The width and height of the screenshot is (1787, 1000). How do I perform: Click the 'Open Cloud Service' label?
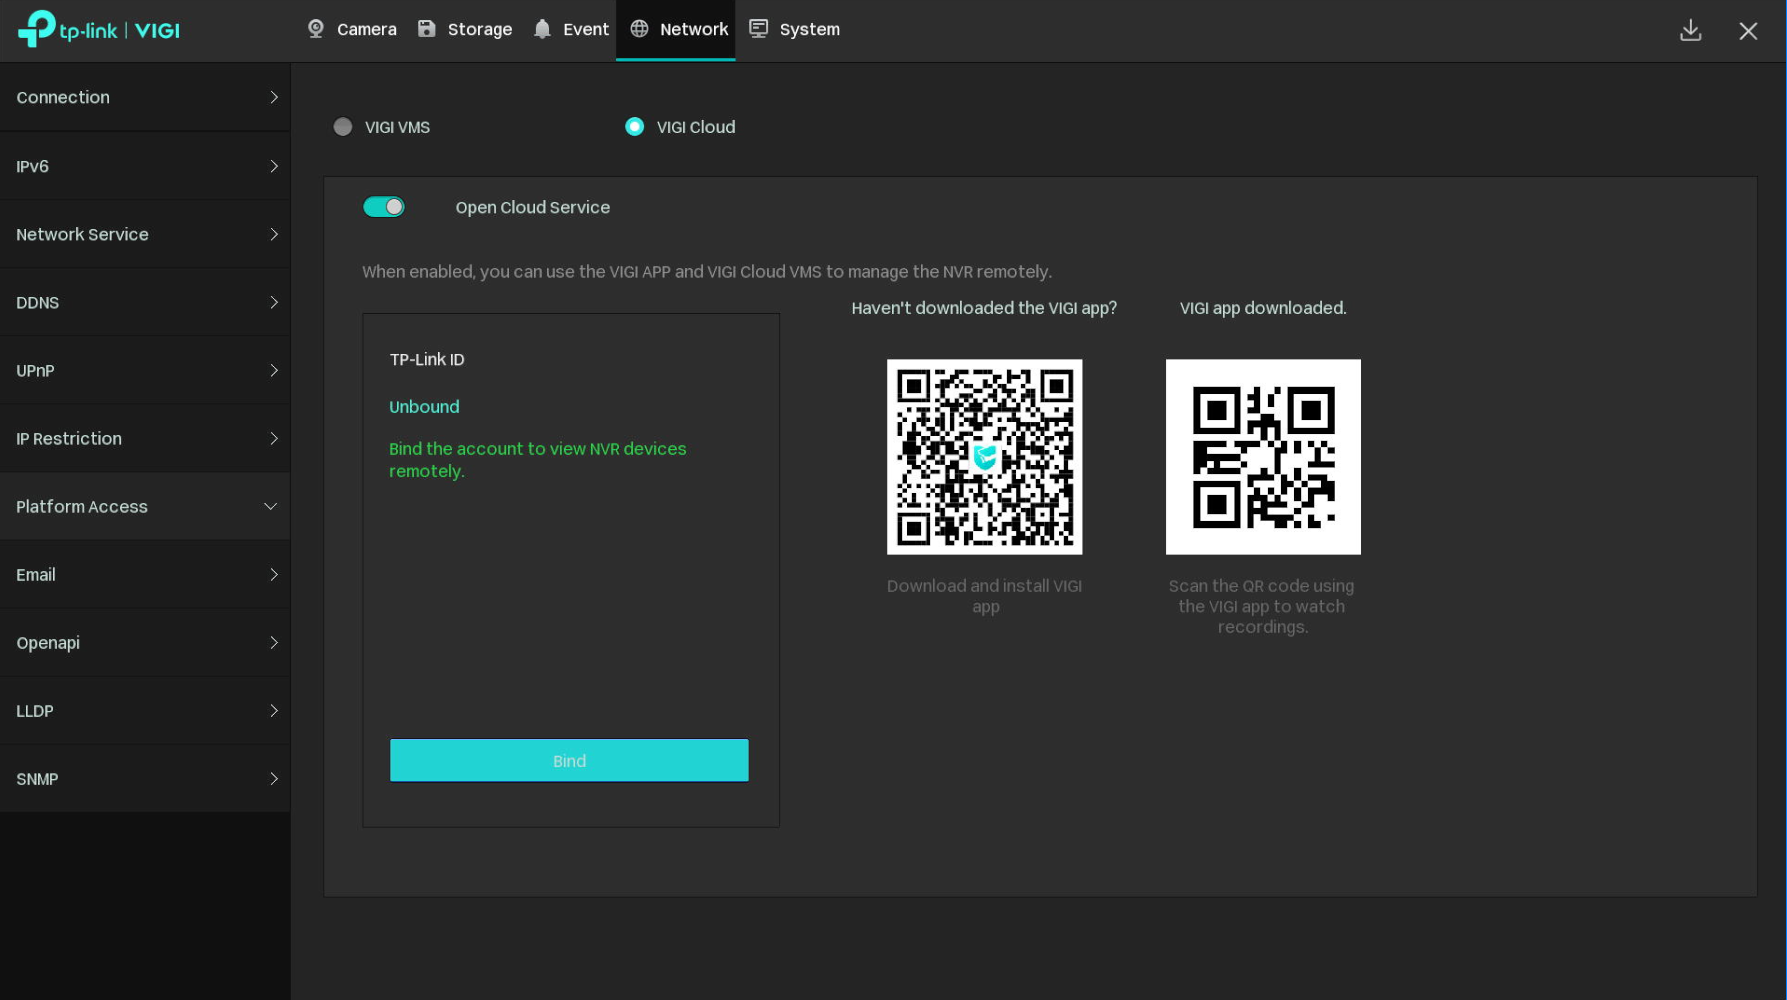tap(533, 207)
